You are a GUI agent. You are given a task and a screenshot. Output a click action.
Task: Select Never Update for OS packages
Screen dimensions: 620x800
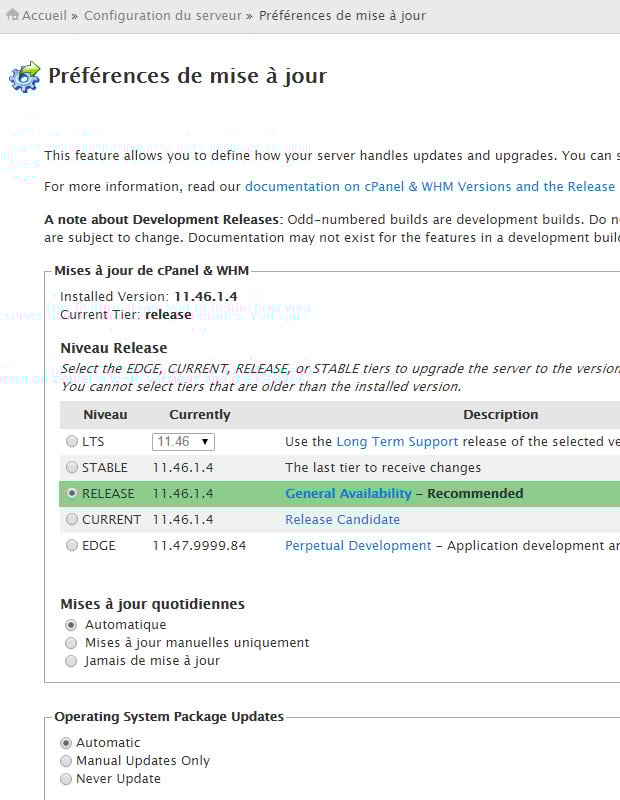(66, 779)
